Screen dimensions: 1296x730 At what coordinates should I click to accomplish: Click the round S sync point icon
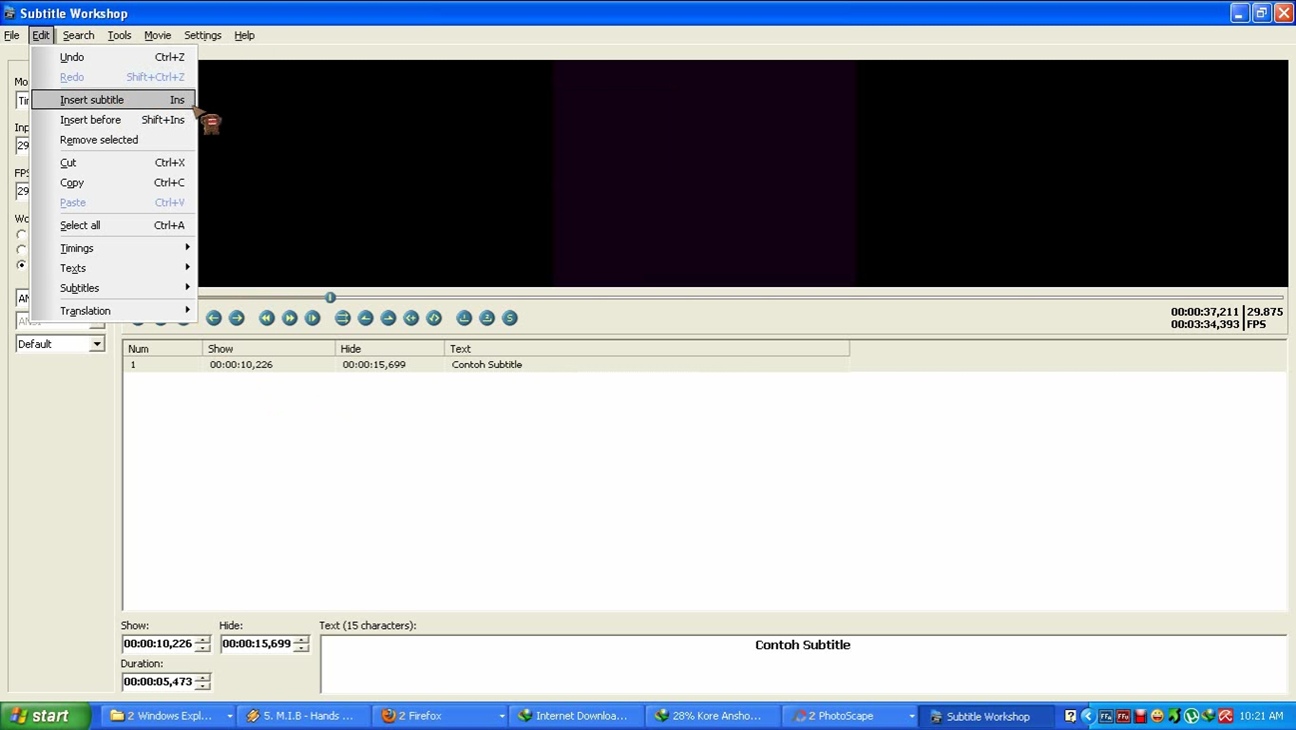click(510, 318)
